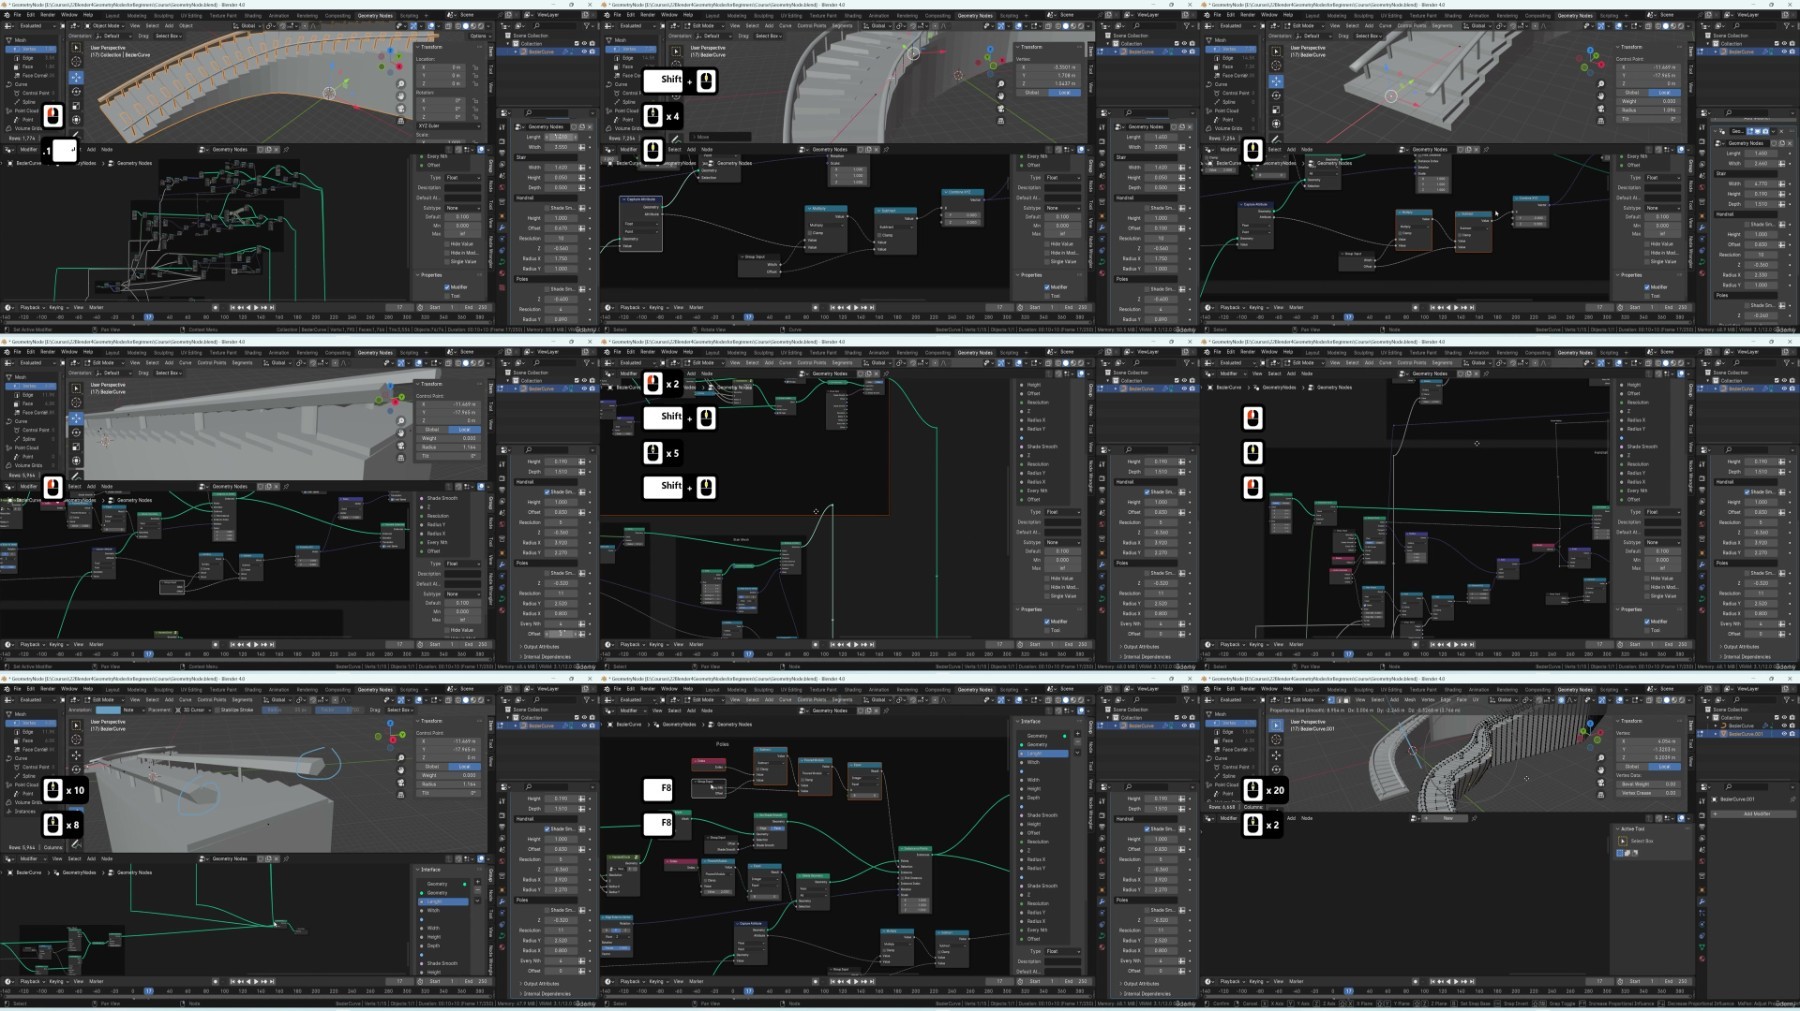Screen dimensions: 1800x1011
Task: Pick the Cursor tool in the BezierCurve.001 viewport
Action: [1276, 740]
